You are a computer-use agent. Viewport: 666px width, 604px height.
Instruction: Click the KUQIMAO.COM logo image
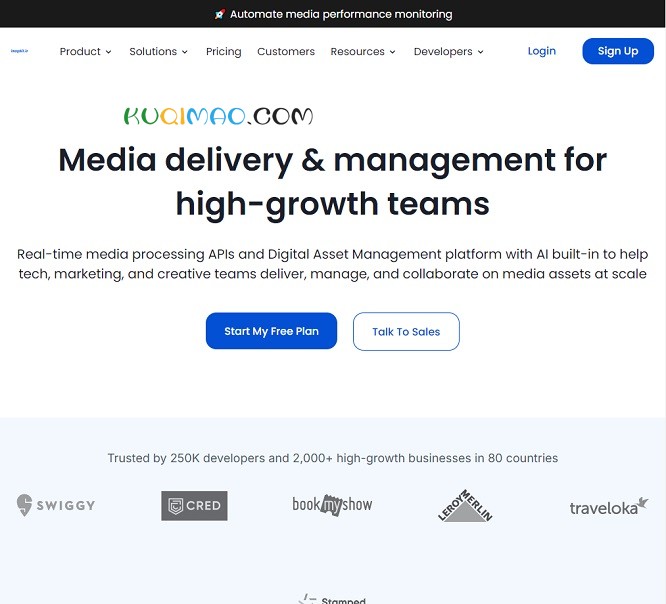coord(218,116)
